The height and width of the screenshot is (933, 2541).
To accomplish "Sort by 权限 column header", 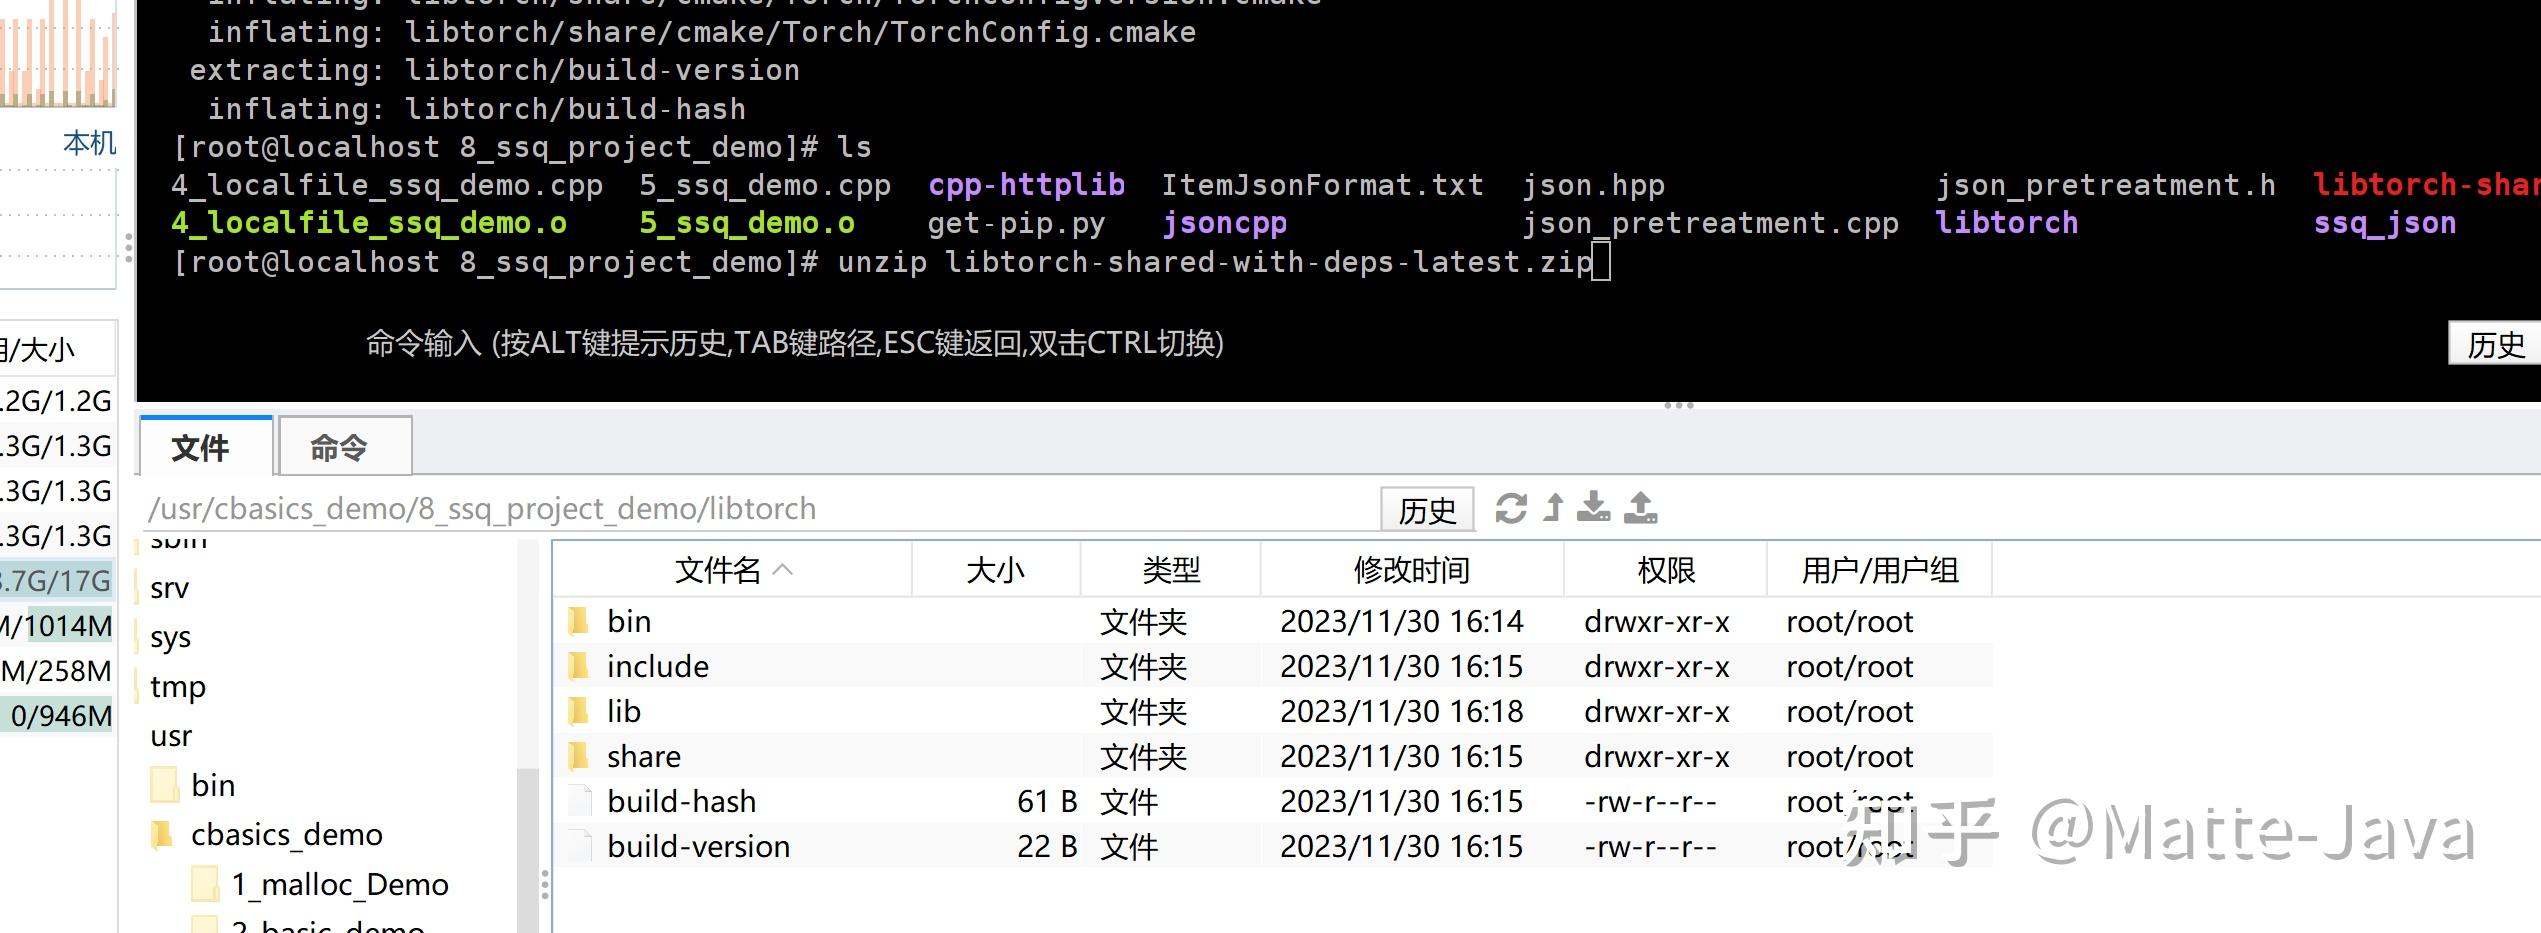I will pos(1665,570).
